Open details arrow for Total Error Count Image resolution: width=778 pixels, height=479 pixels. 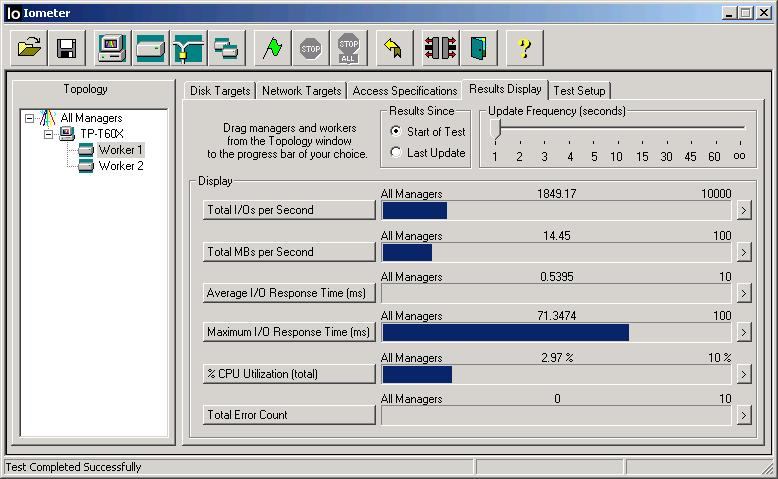click(743, 415)
